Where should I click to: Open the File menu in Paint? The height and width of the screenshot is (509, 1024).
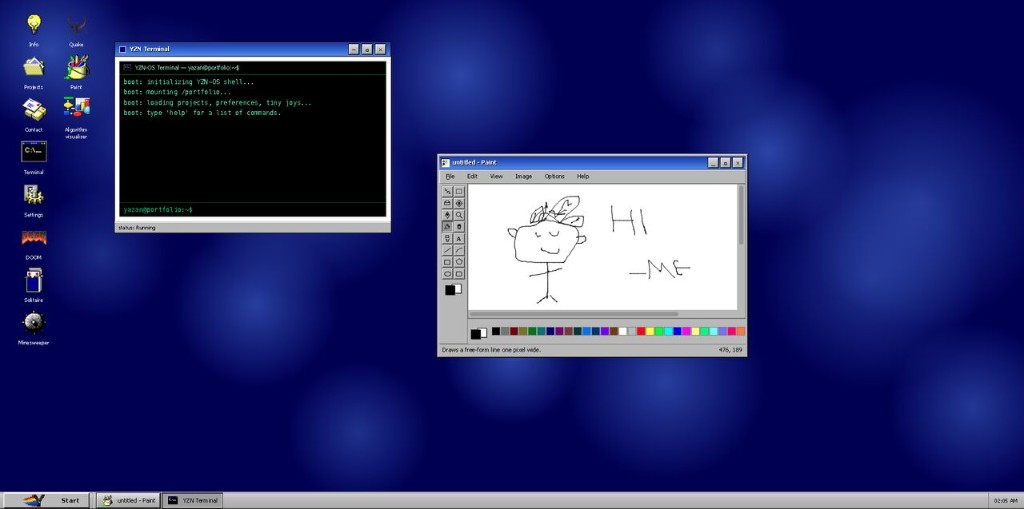(x=450, y=176)
